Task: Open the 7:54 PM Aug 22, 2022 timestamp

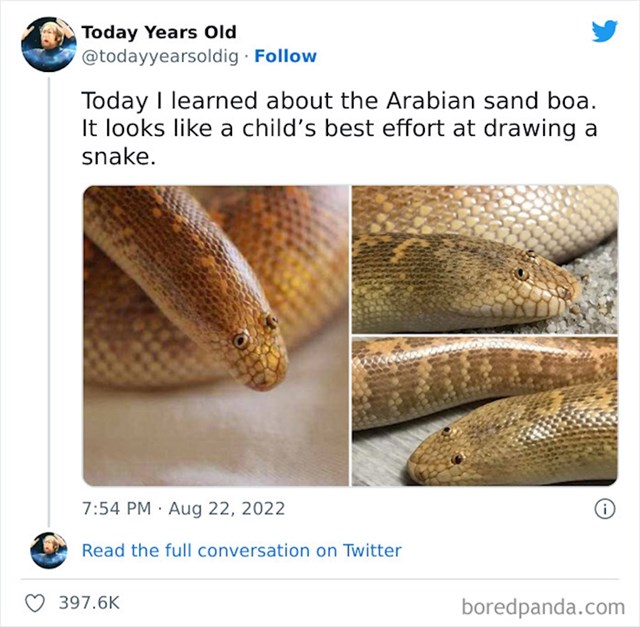Action: click(183, 509)
